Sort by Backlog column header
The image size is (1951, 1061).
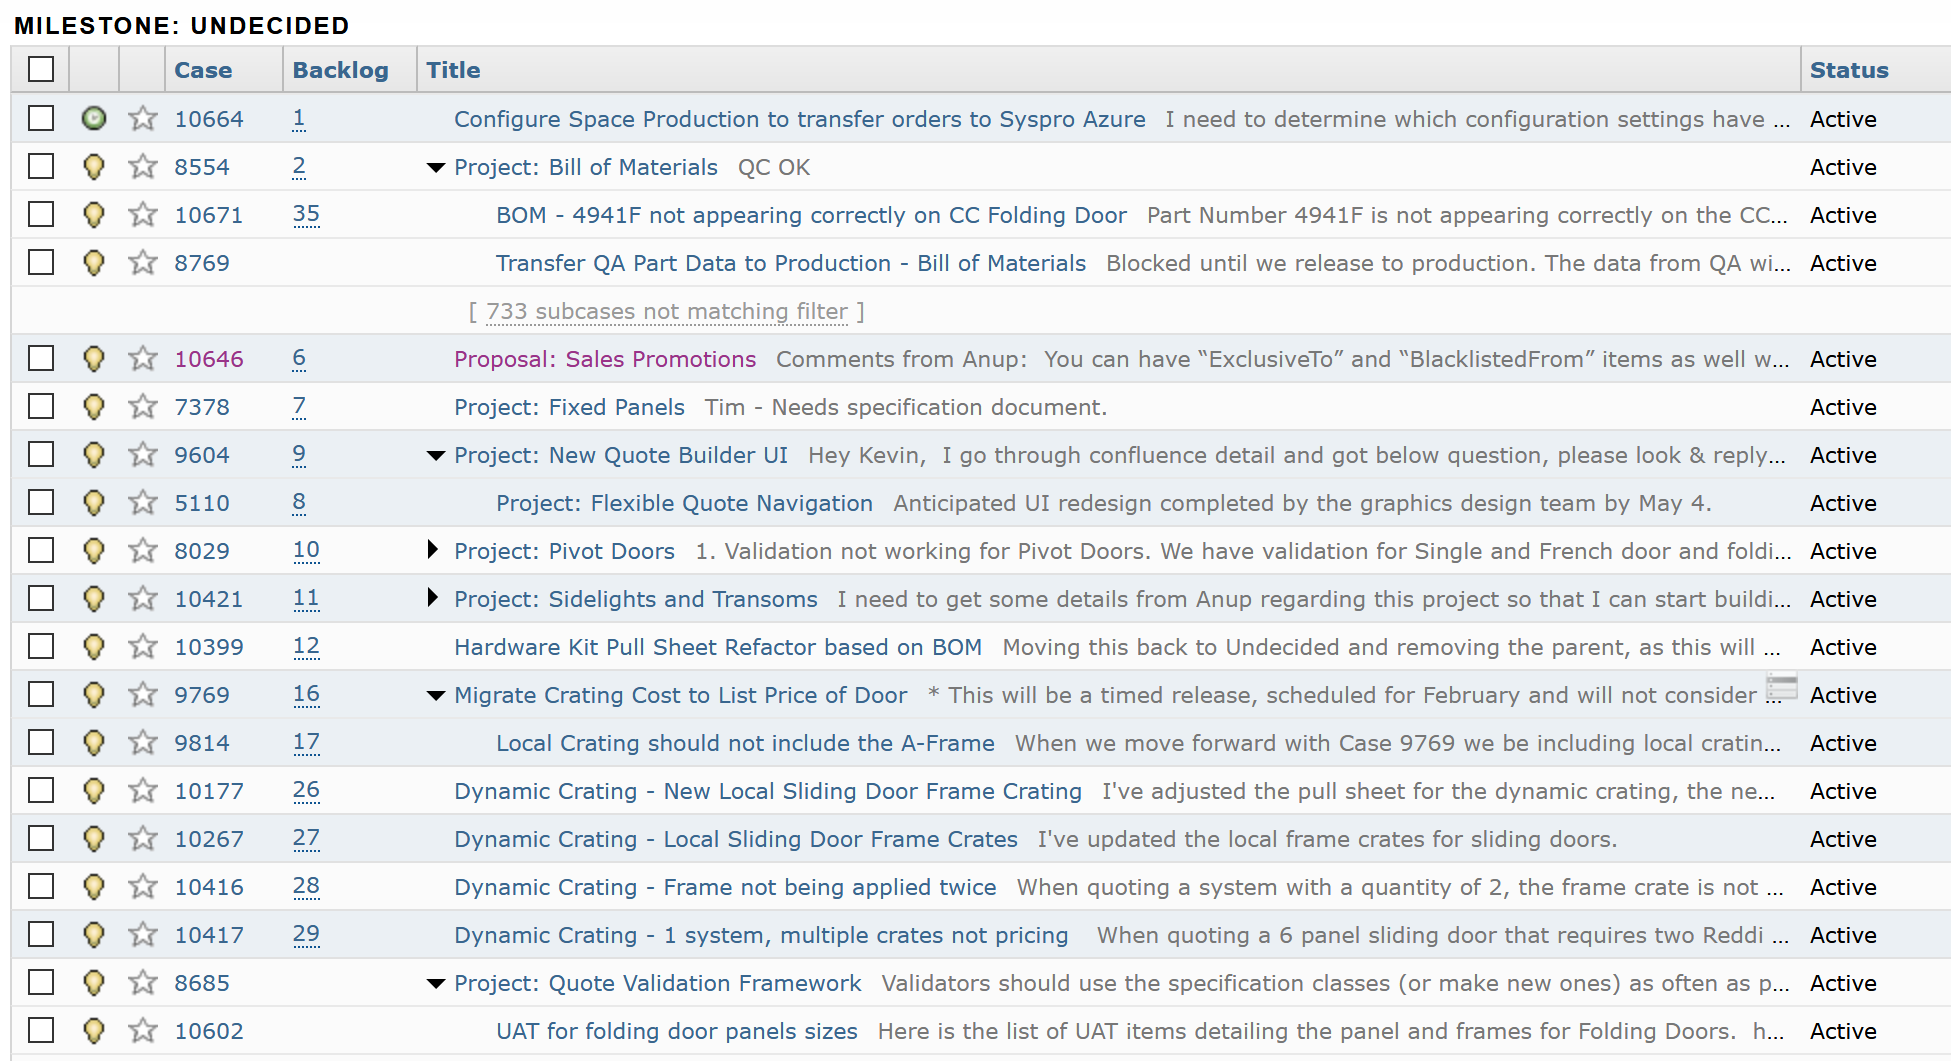click(340, 70)
